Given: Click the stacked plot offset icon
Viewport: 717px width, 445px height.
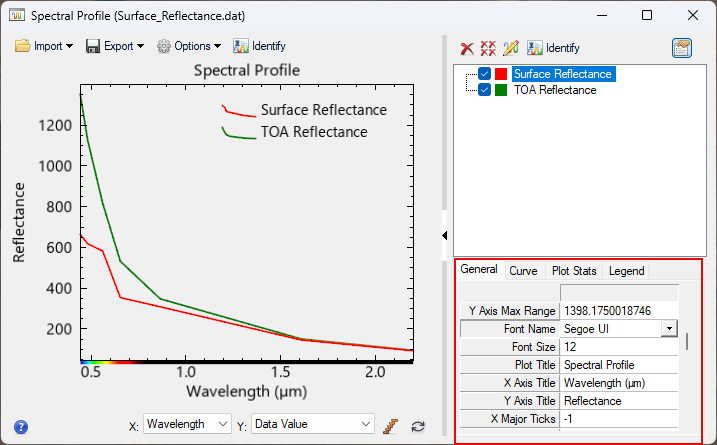Looking at the screenshot, I should tap(391, 426).
